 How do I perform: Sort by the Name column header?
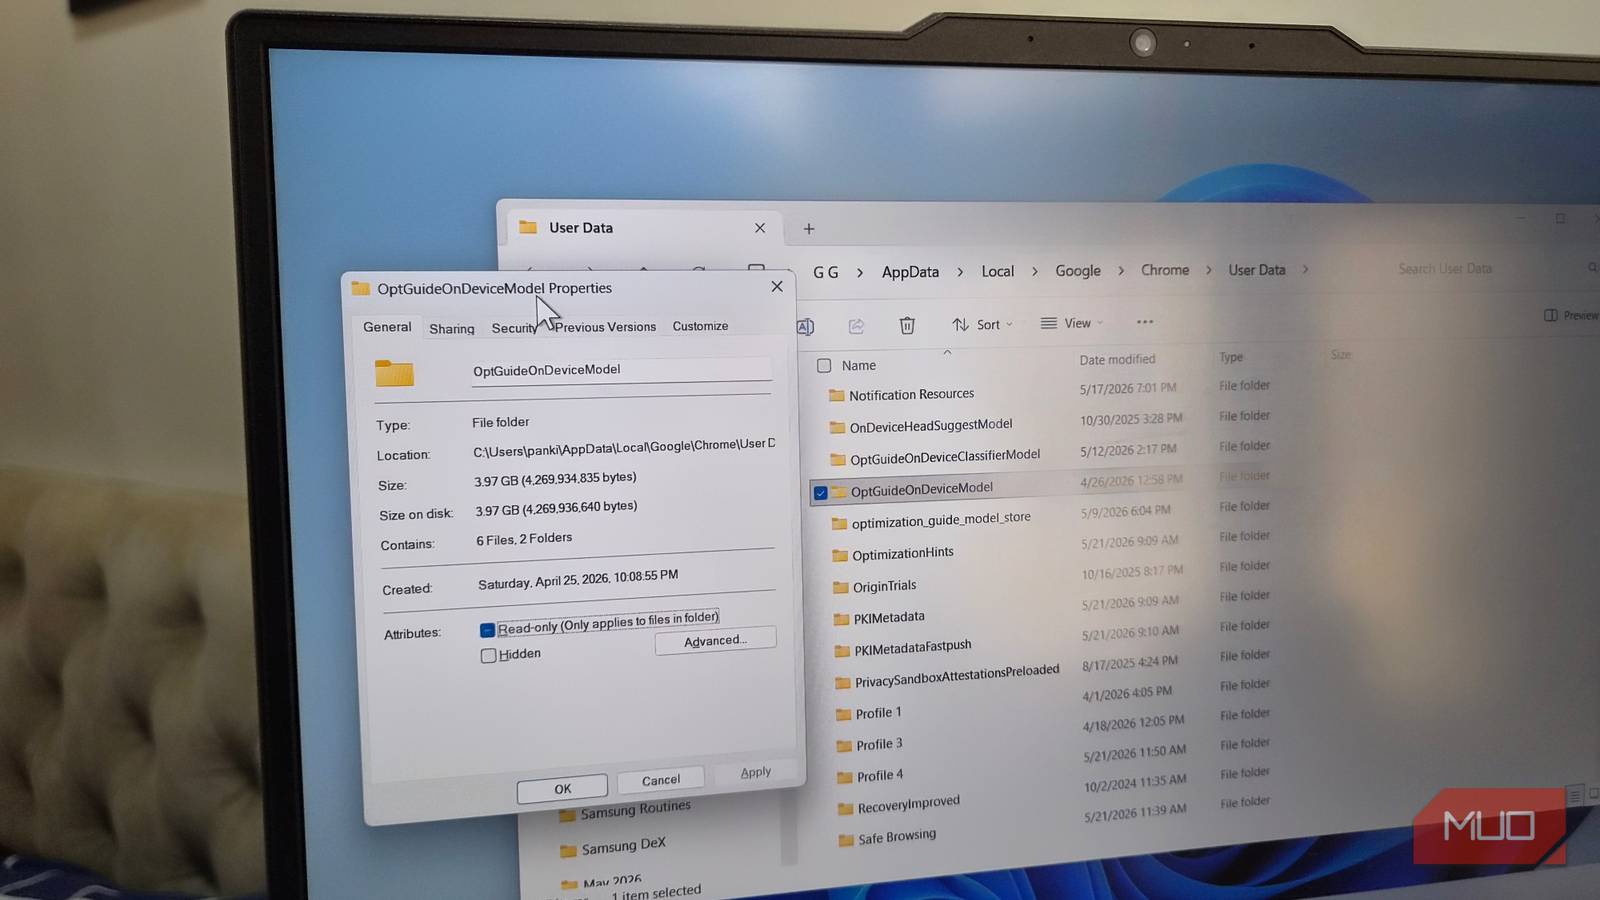point(859,366)
